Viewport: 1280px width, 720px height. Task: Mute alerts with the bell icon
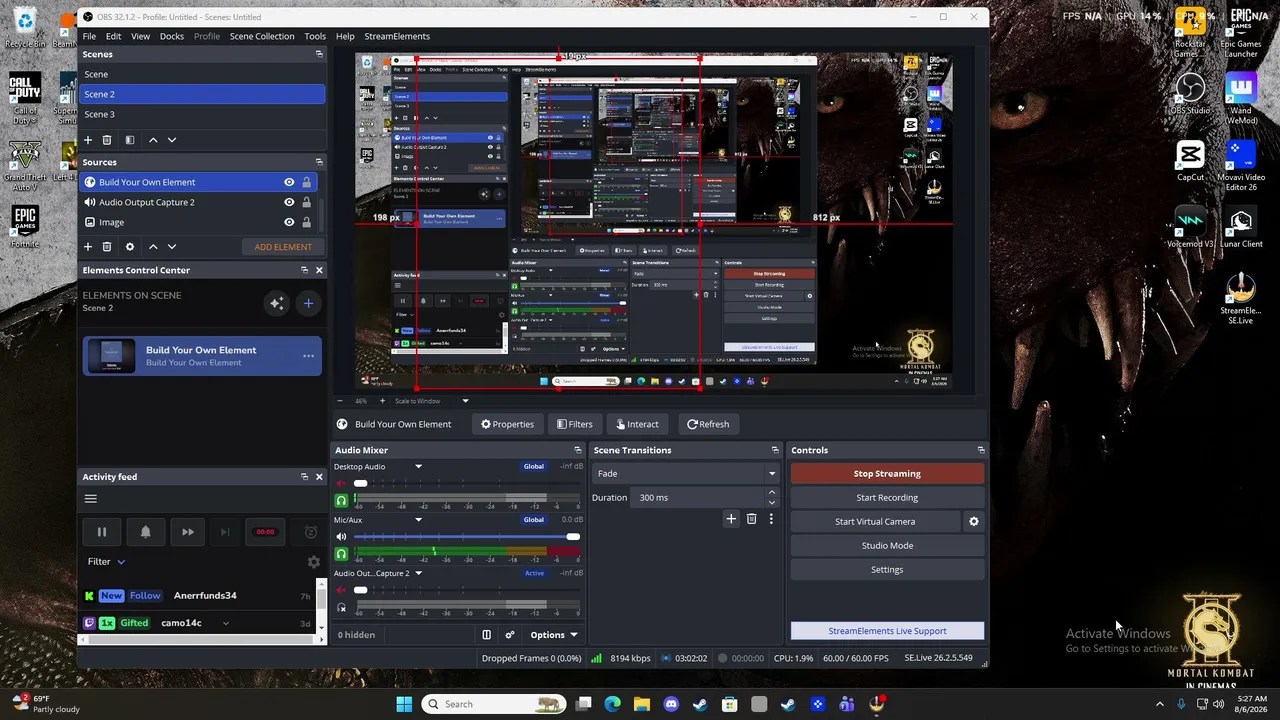[145, 532]
